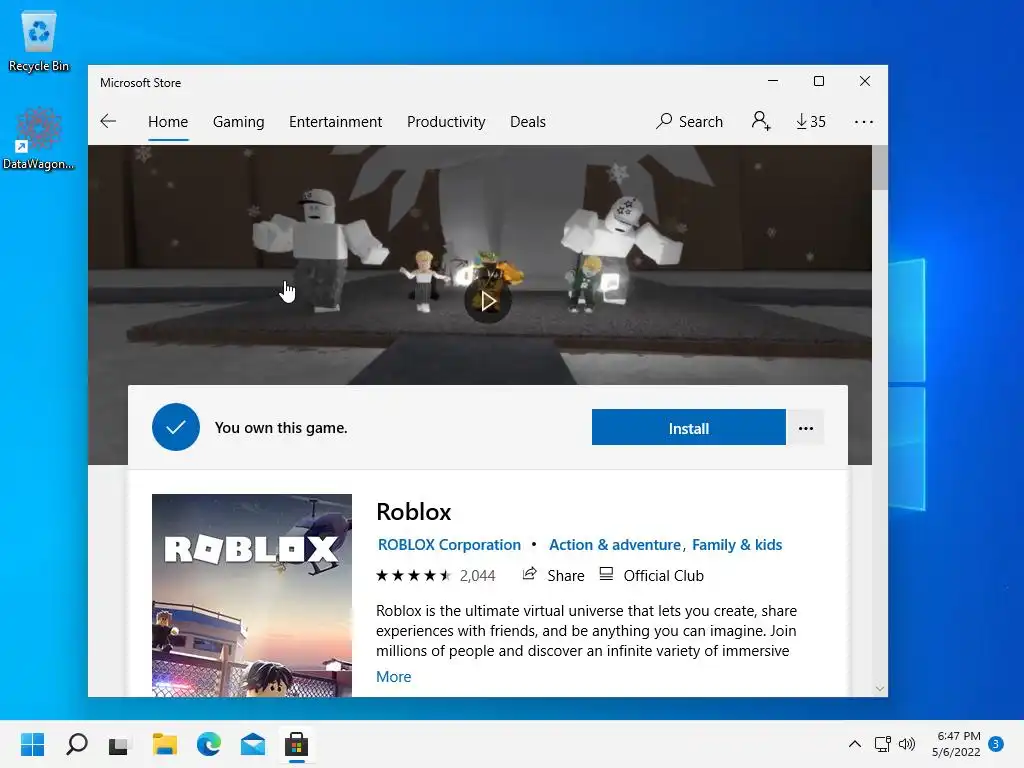Open taskbar Search
The image size is (1024, 768).
coord(77,744)
